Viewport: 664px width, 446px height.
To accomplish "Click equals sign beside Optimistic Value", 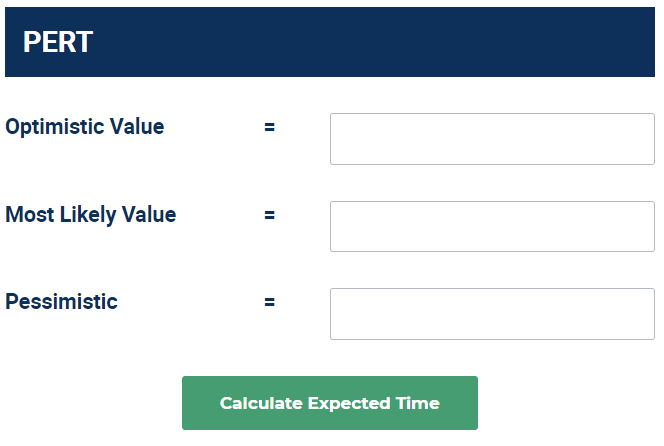I will (269, 127).
